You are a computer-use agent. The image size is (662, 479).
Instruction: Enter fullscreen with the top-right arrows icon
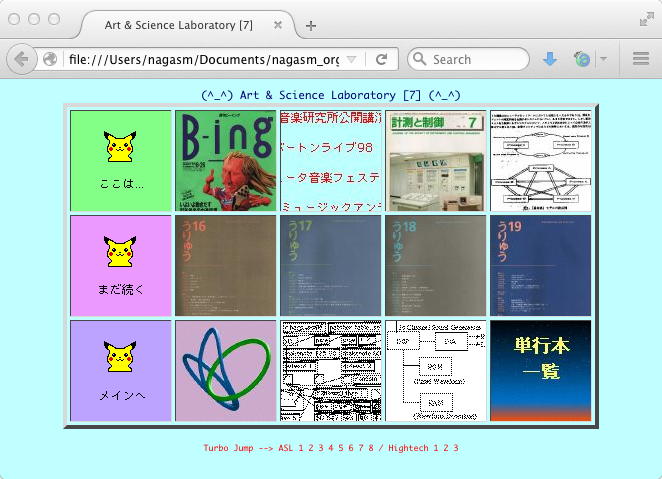click(x=646, y=19)
